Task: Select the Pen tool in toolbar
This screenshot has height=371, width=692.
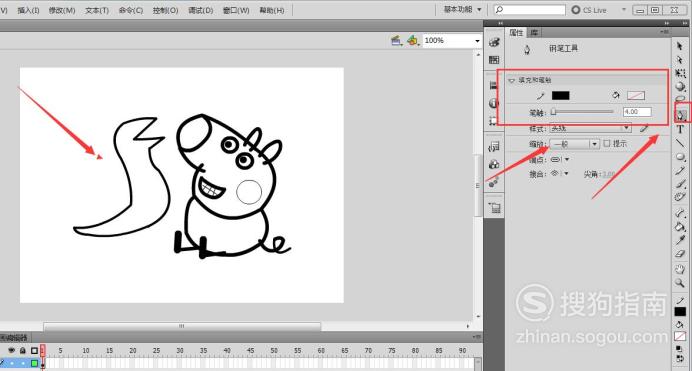Action: 681,115
